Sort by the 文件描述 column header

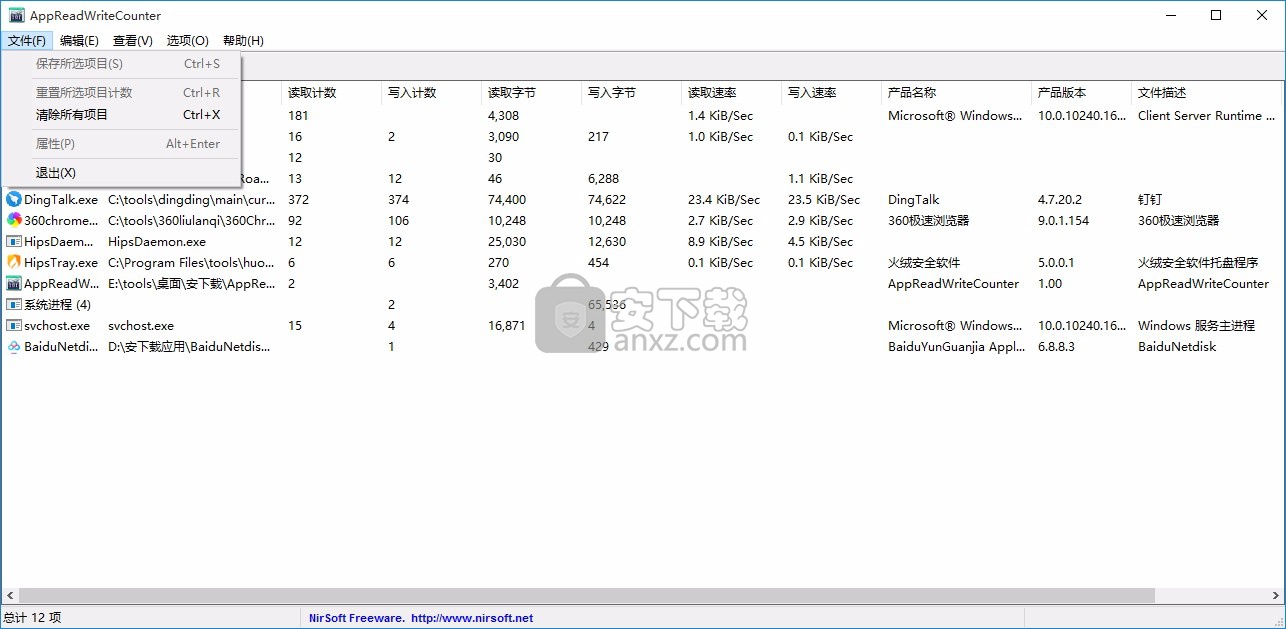pos(1206,93)
